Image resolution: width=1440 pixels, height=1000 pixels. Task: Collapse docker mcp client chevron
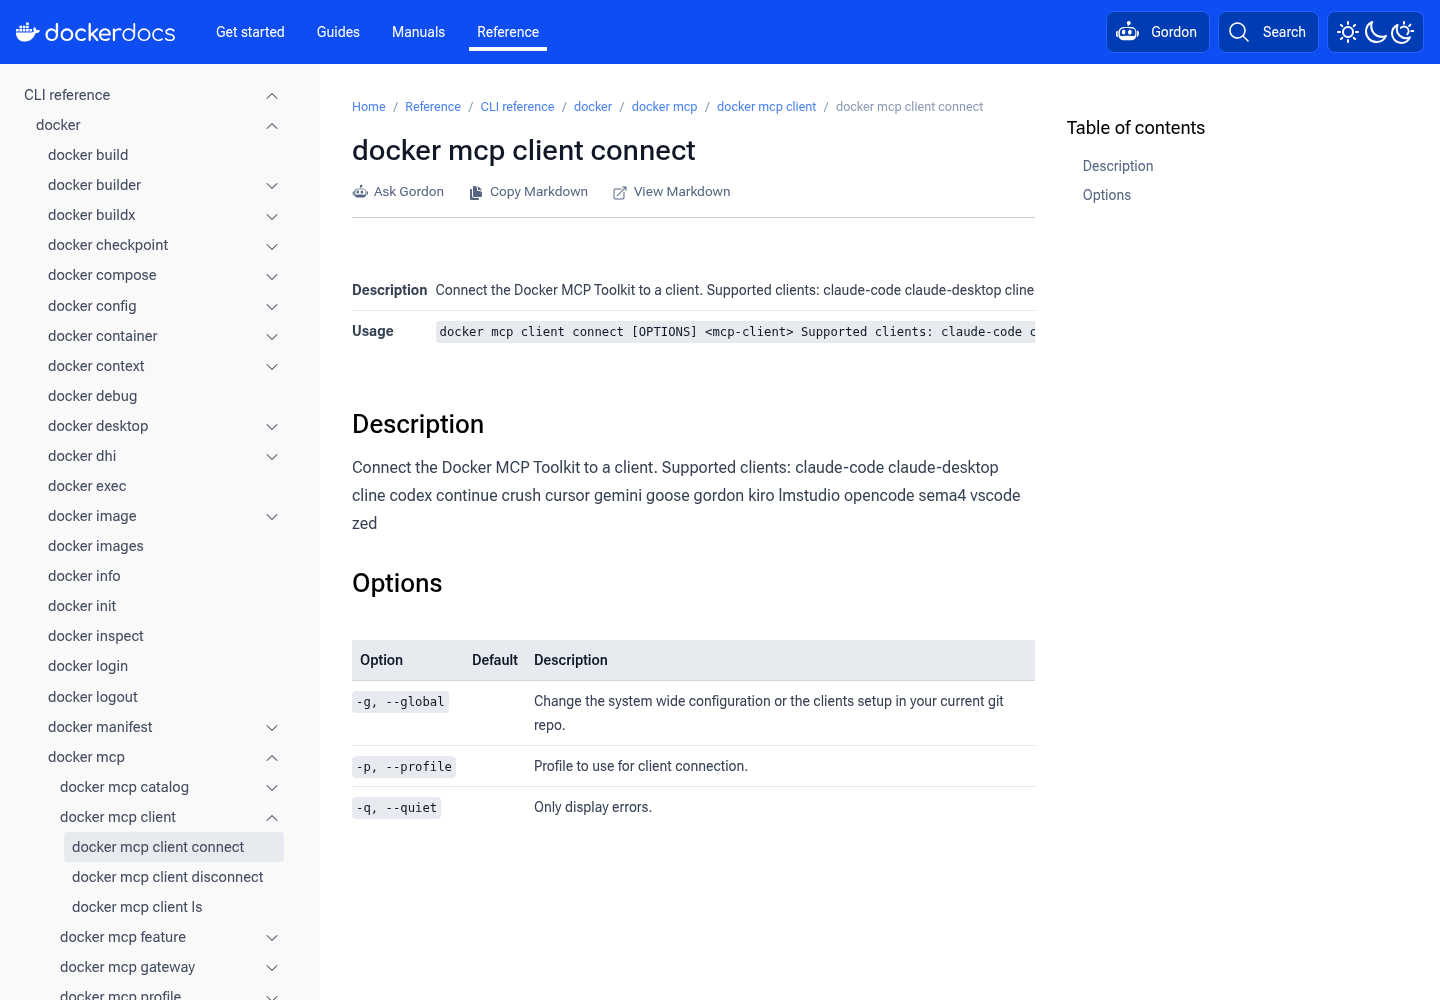pyautogui.click(x=272, y=818)
